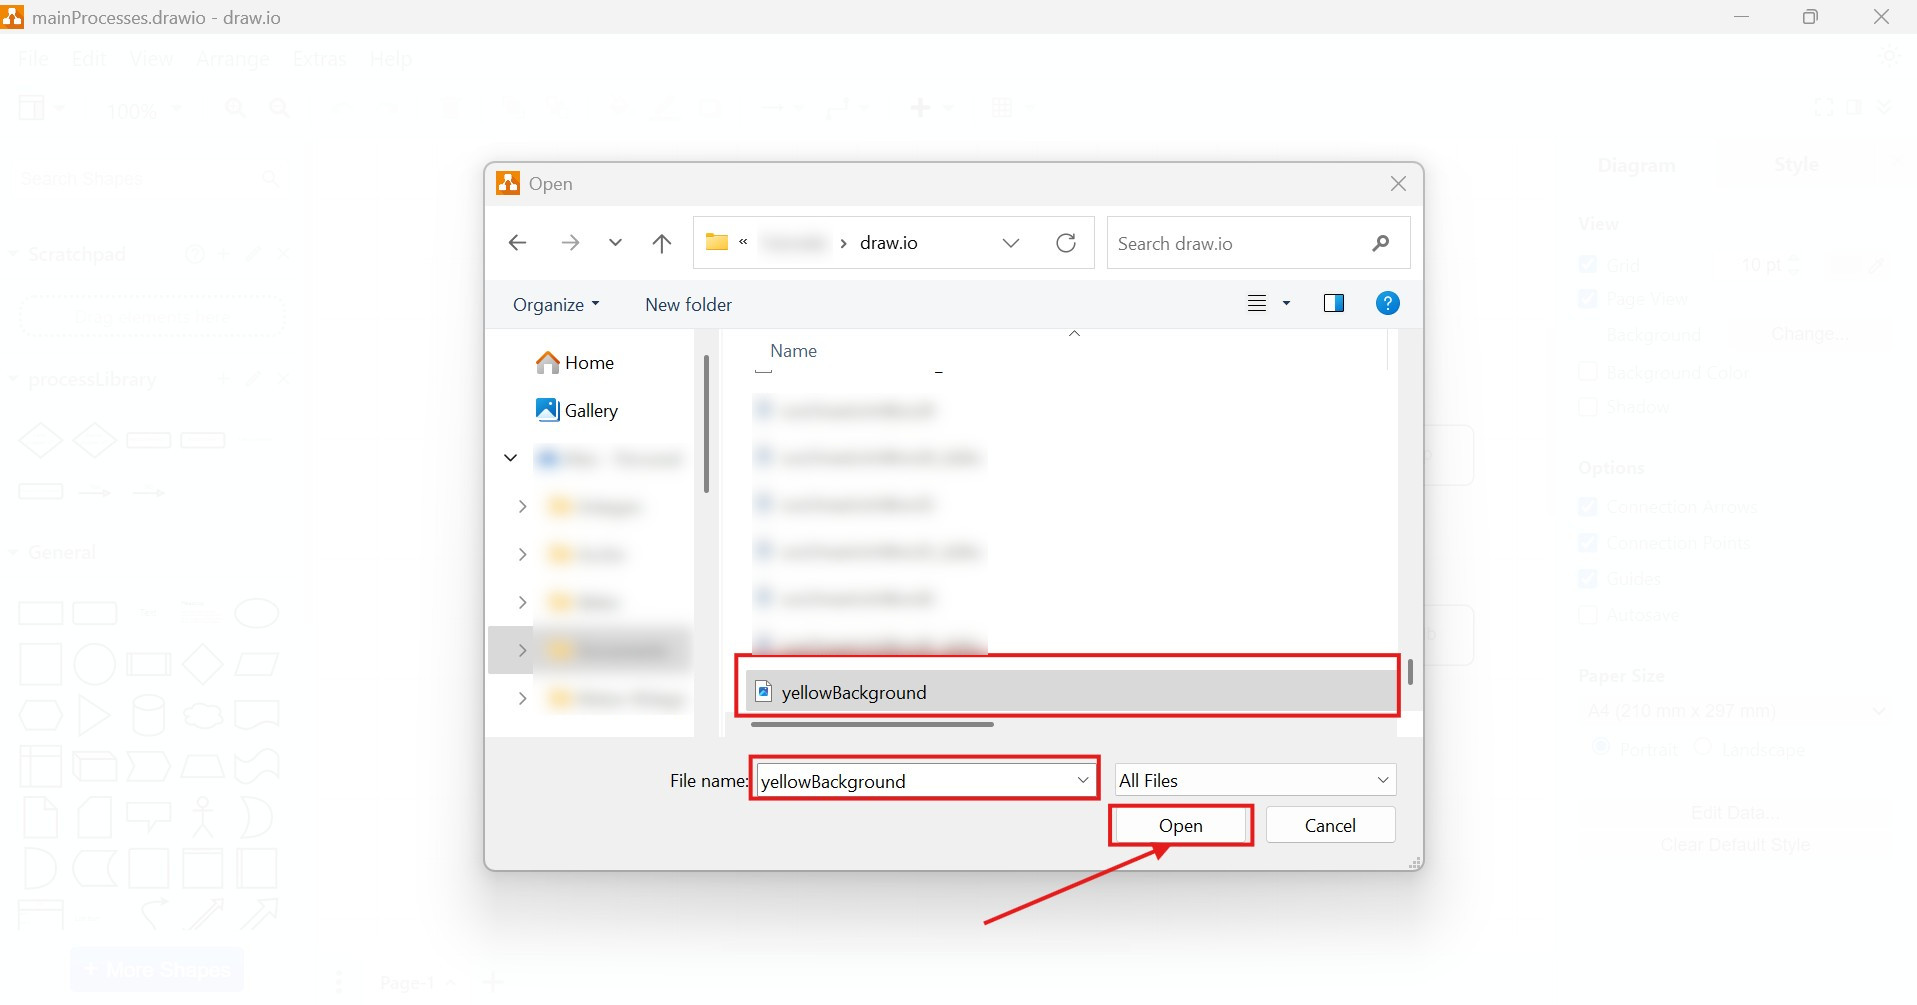This screenshot has height=1005, width=1917.
Task: Open the change view dropdown near the layout icon
Action: pos(1285,303)
